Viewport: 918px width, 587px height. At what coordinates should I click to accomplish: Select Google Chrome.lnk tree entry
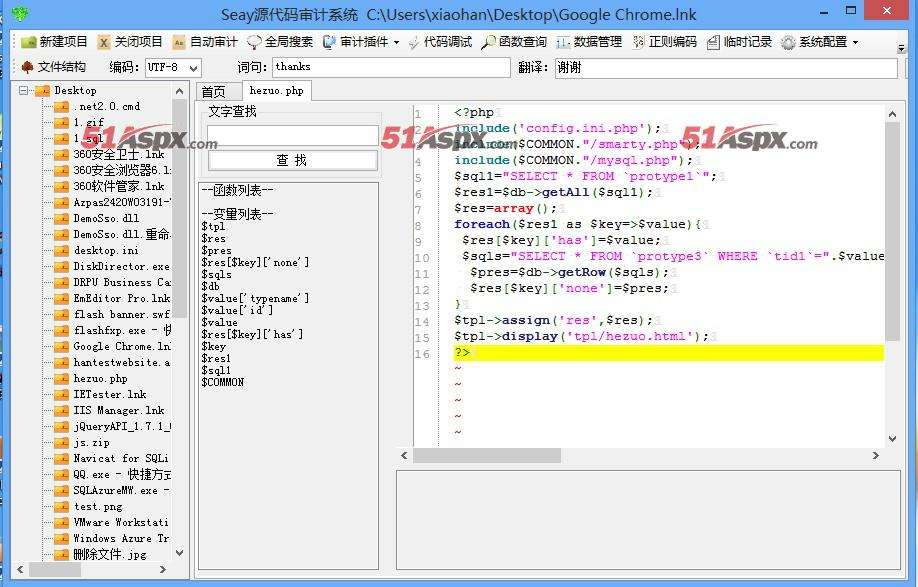(121, 346)
